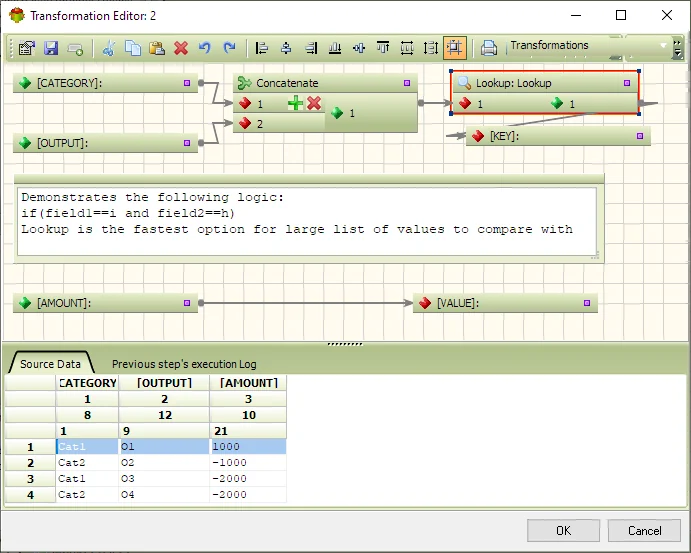
Task: Align selected nodes to right edges
Action: pos(311,48)
